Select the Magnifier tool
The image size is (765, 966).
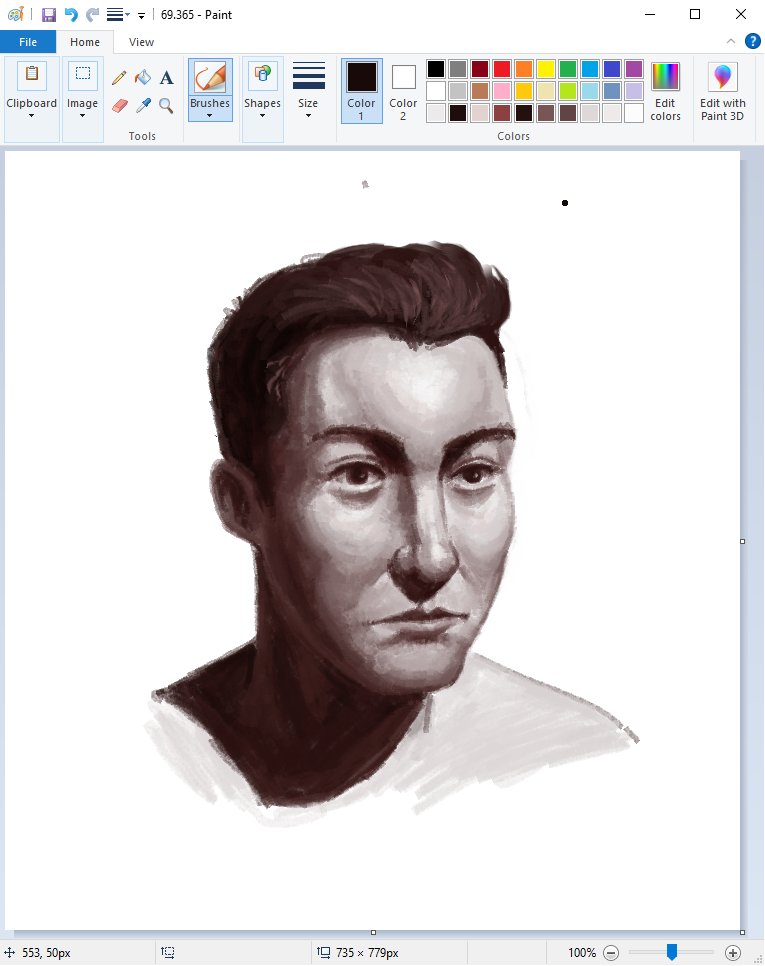coord(166,105)
